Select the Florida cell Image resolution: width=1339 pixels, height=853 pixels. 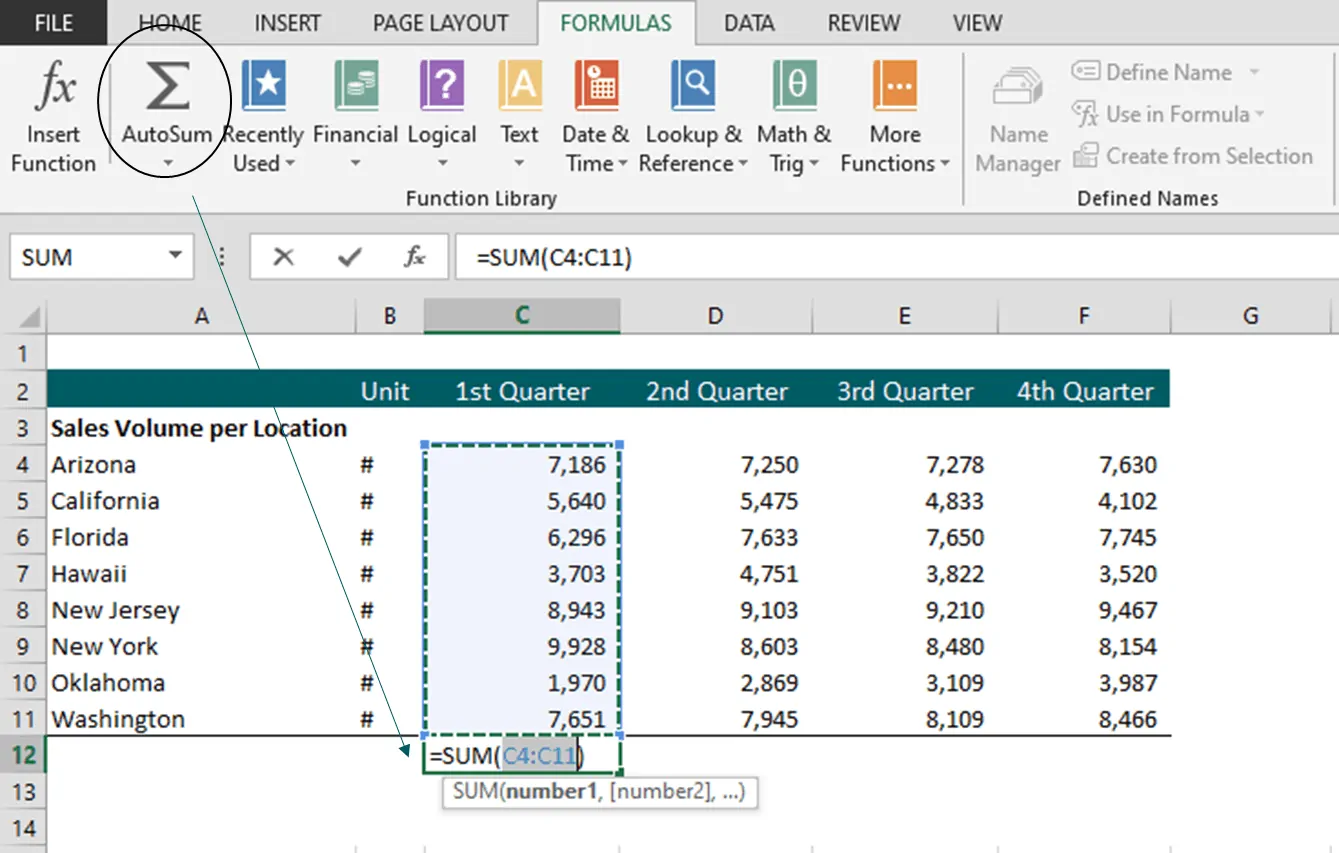[x=200, y=538]
